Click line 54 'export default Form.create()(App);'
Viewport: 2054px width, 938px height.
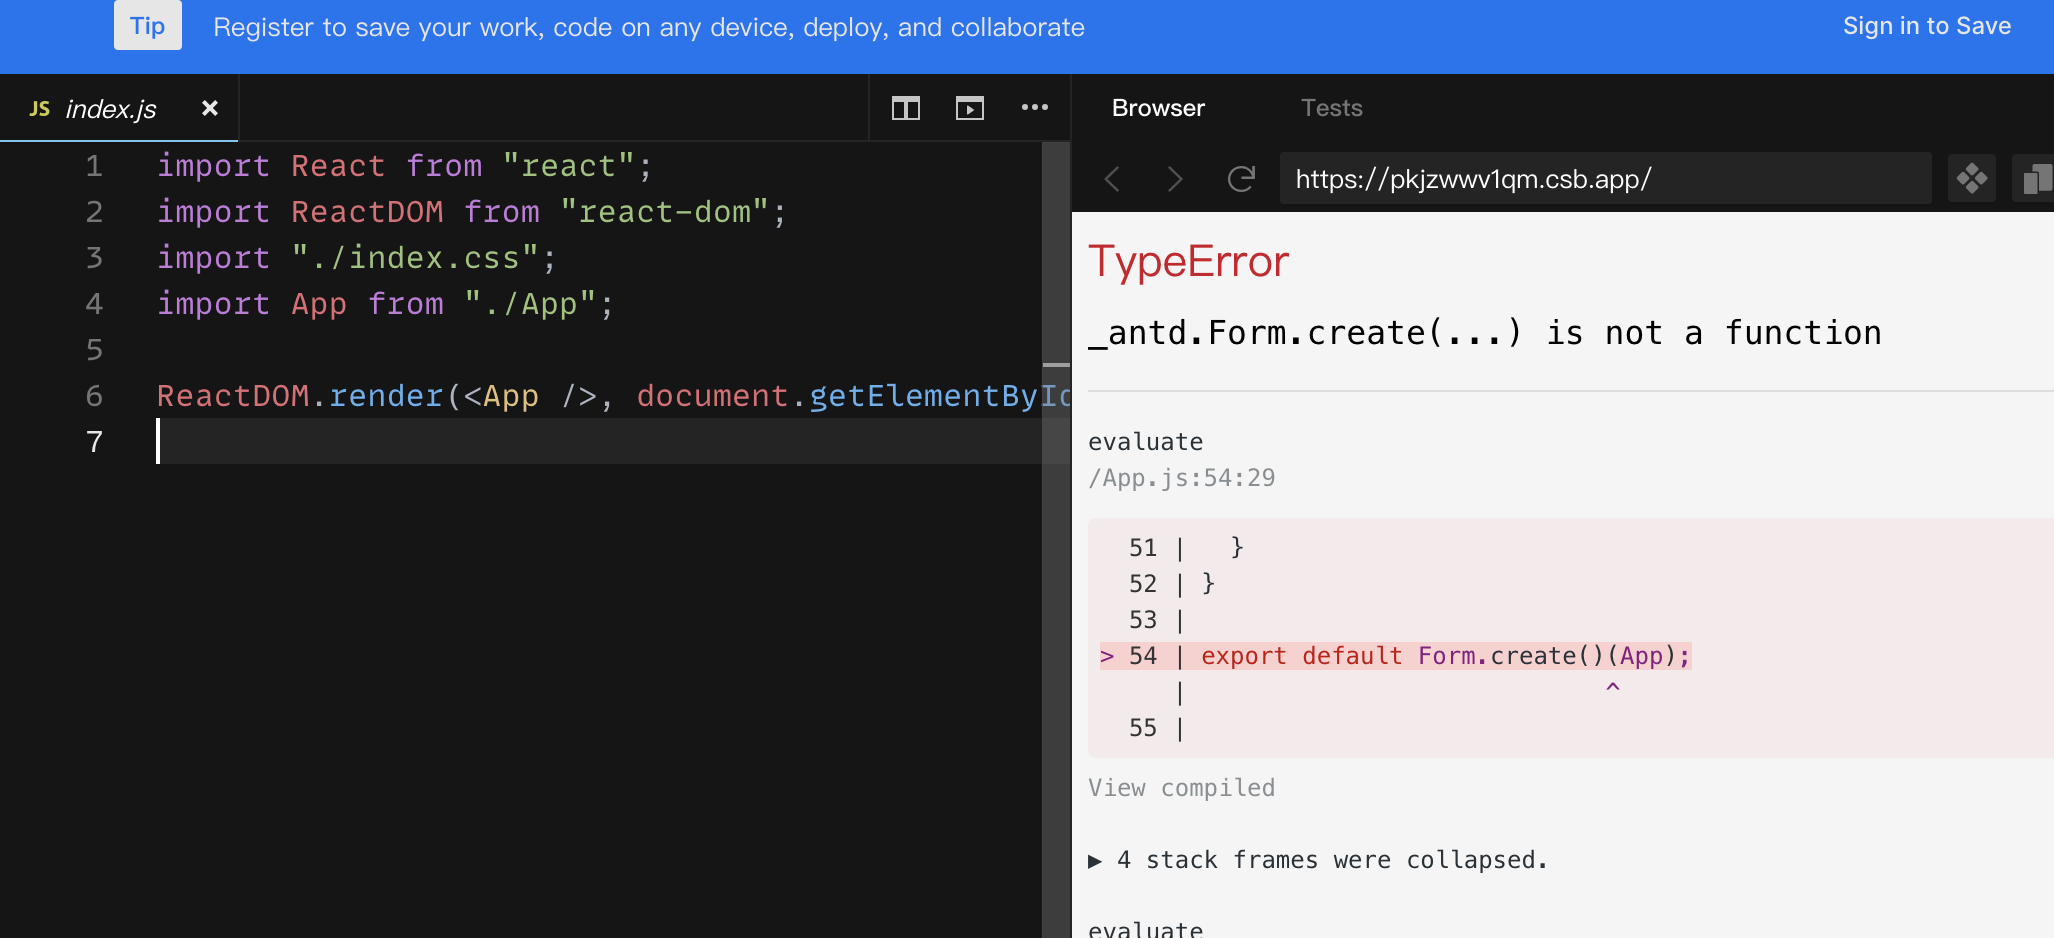tap(1445, 656)
